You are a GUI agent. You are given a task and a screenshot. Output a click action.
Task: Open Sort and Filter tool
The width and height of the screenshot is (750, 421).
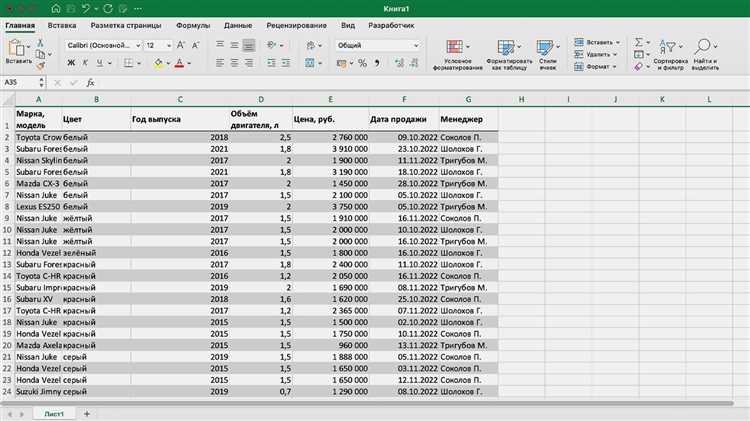668,47
